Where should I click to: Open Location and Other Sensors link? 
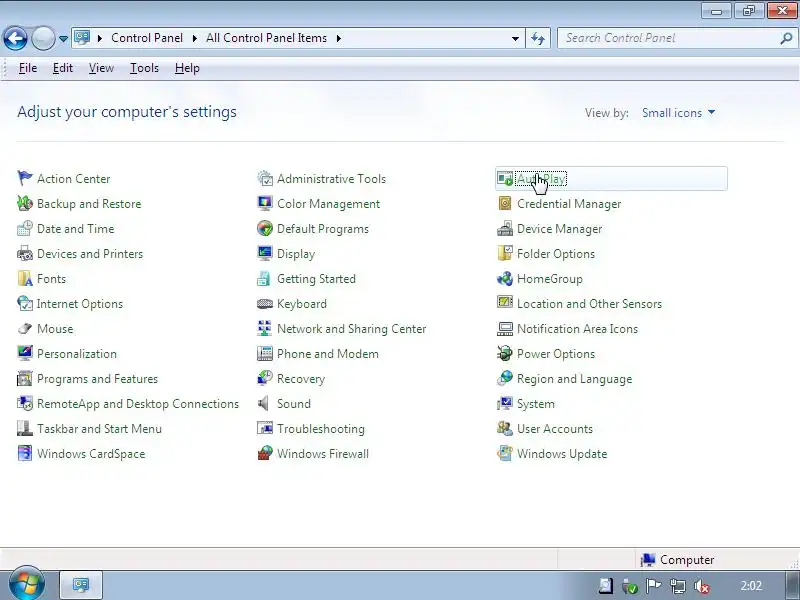[x=589, y=304]
